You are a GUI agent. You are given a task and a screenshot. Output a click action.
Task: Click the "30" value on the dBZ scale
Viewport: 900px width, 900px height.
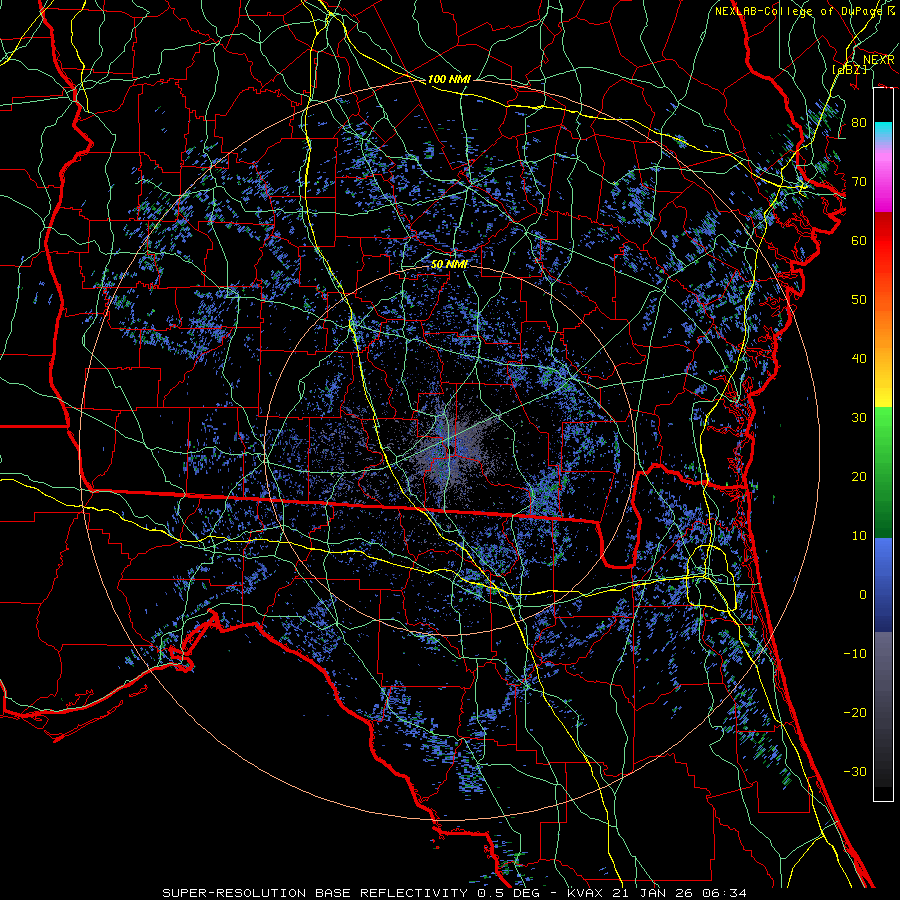859,417
